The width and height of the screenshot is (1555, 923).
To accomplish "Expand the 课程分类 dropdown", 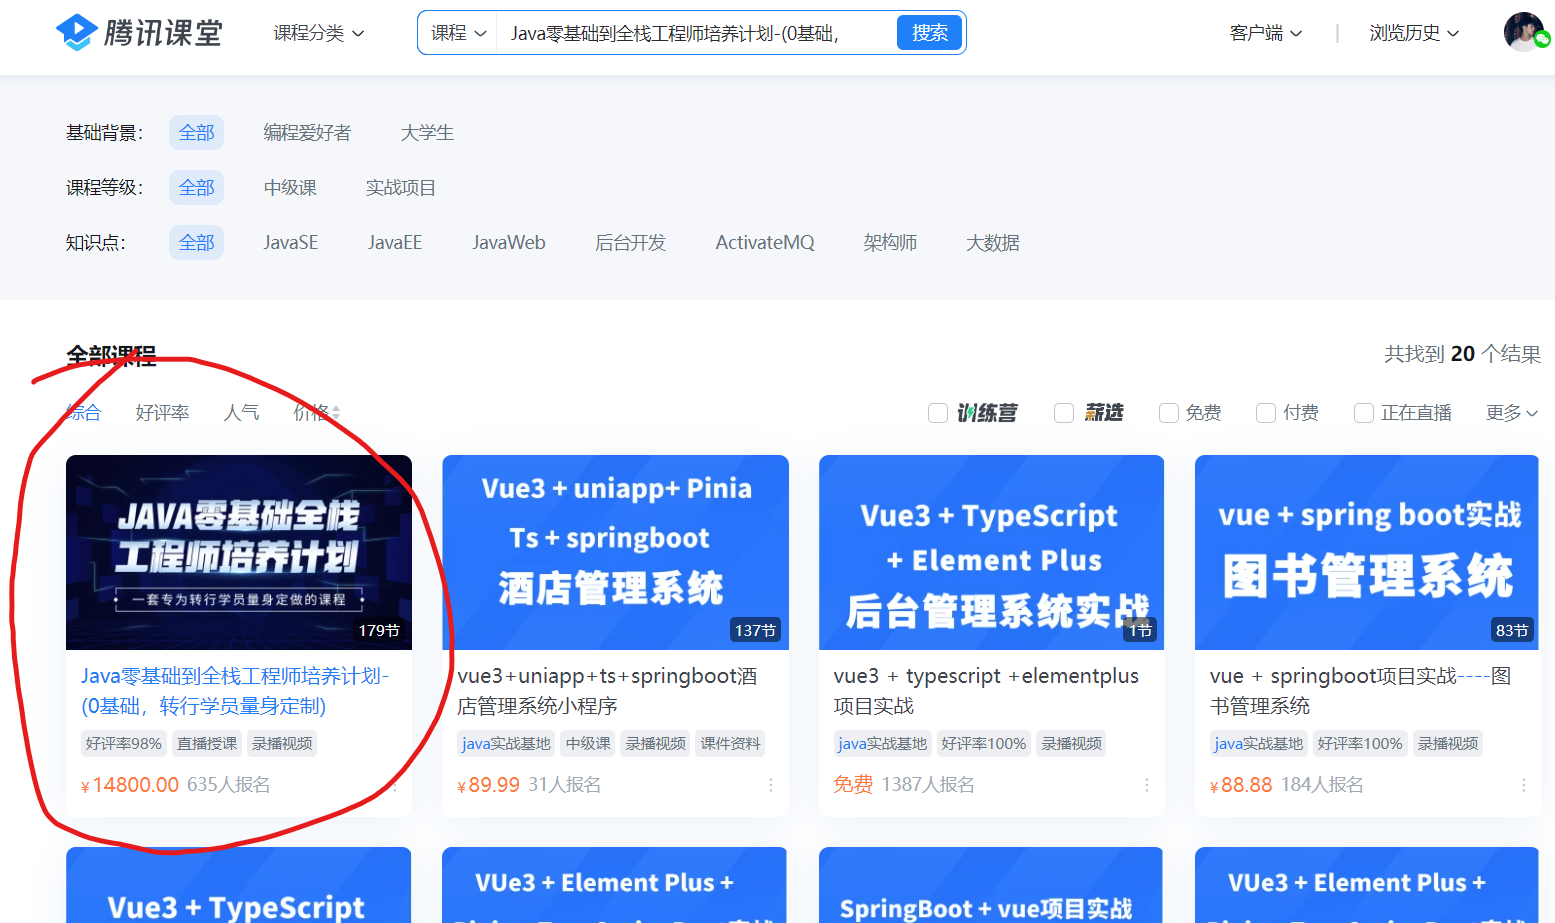I will point(319,33).
